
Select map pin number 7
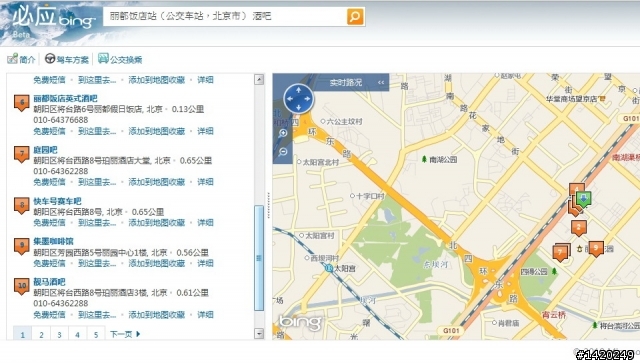tap(560, 253)
